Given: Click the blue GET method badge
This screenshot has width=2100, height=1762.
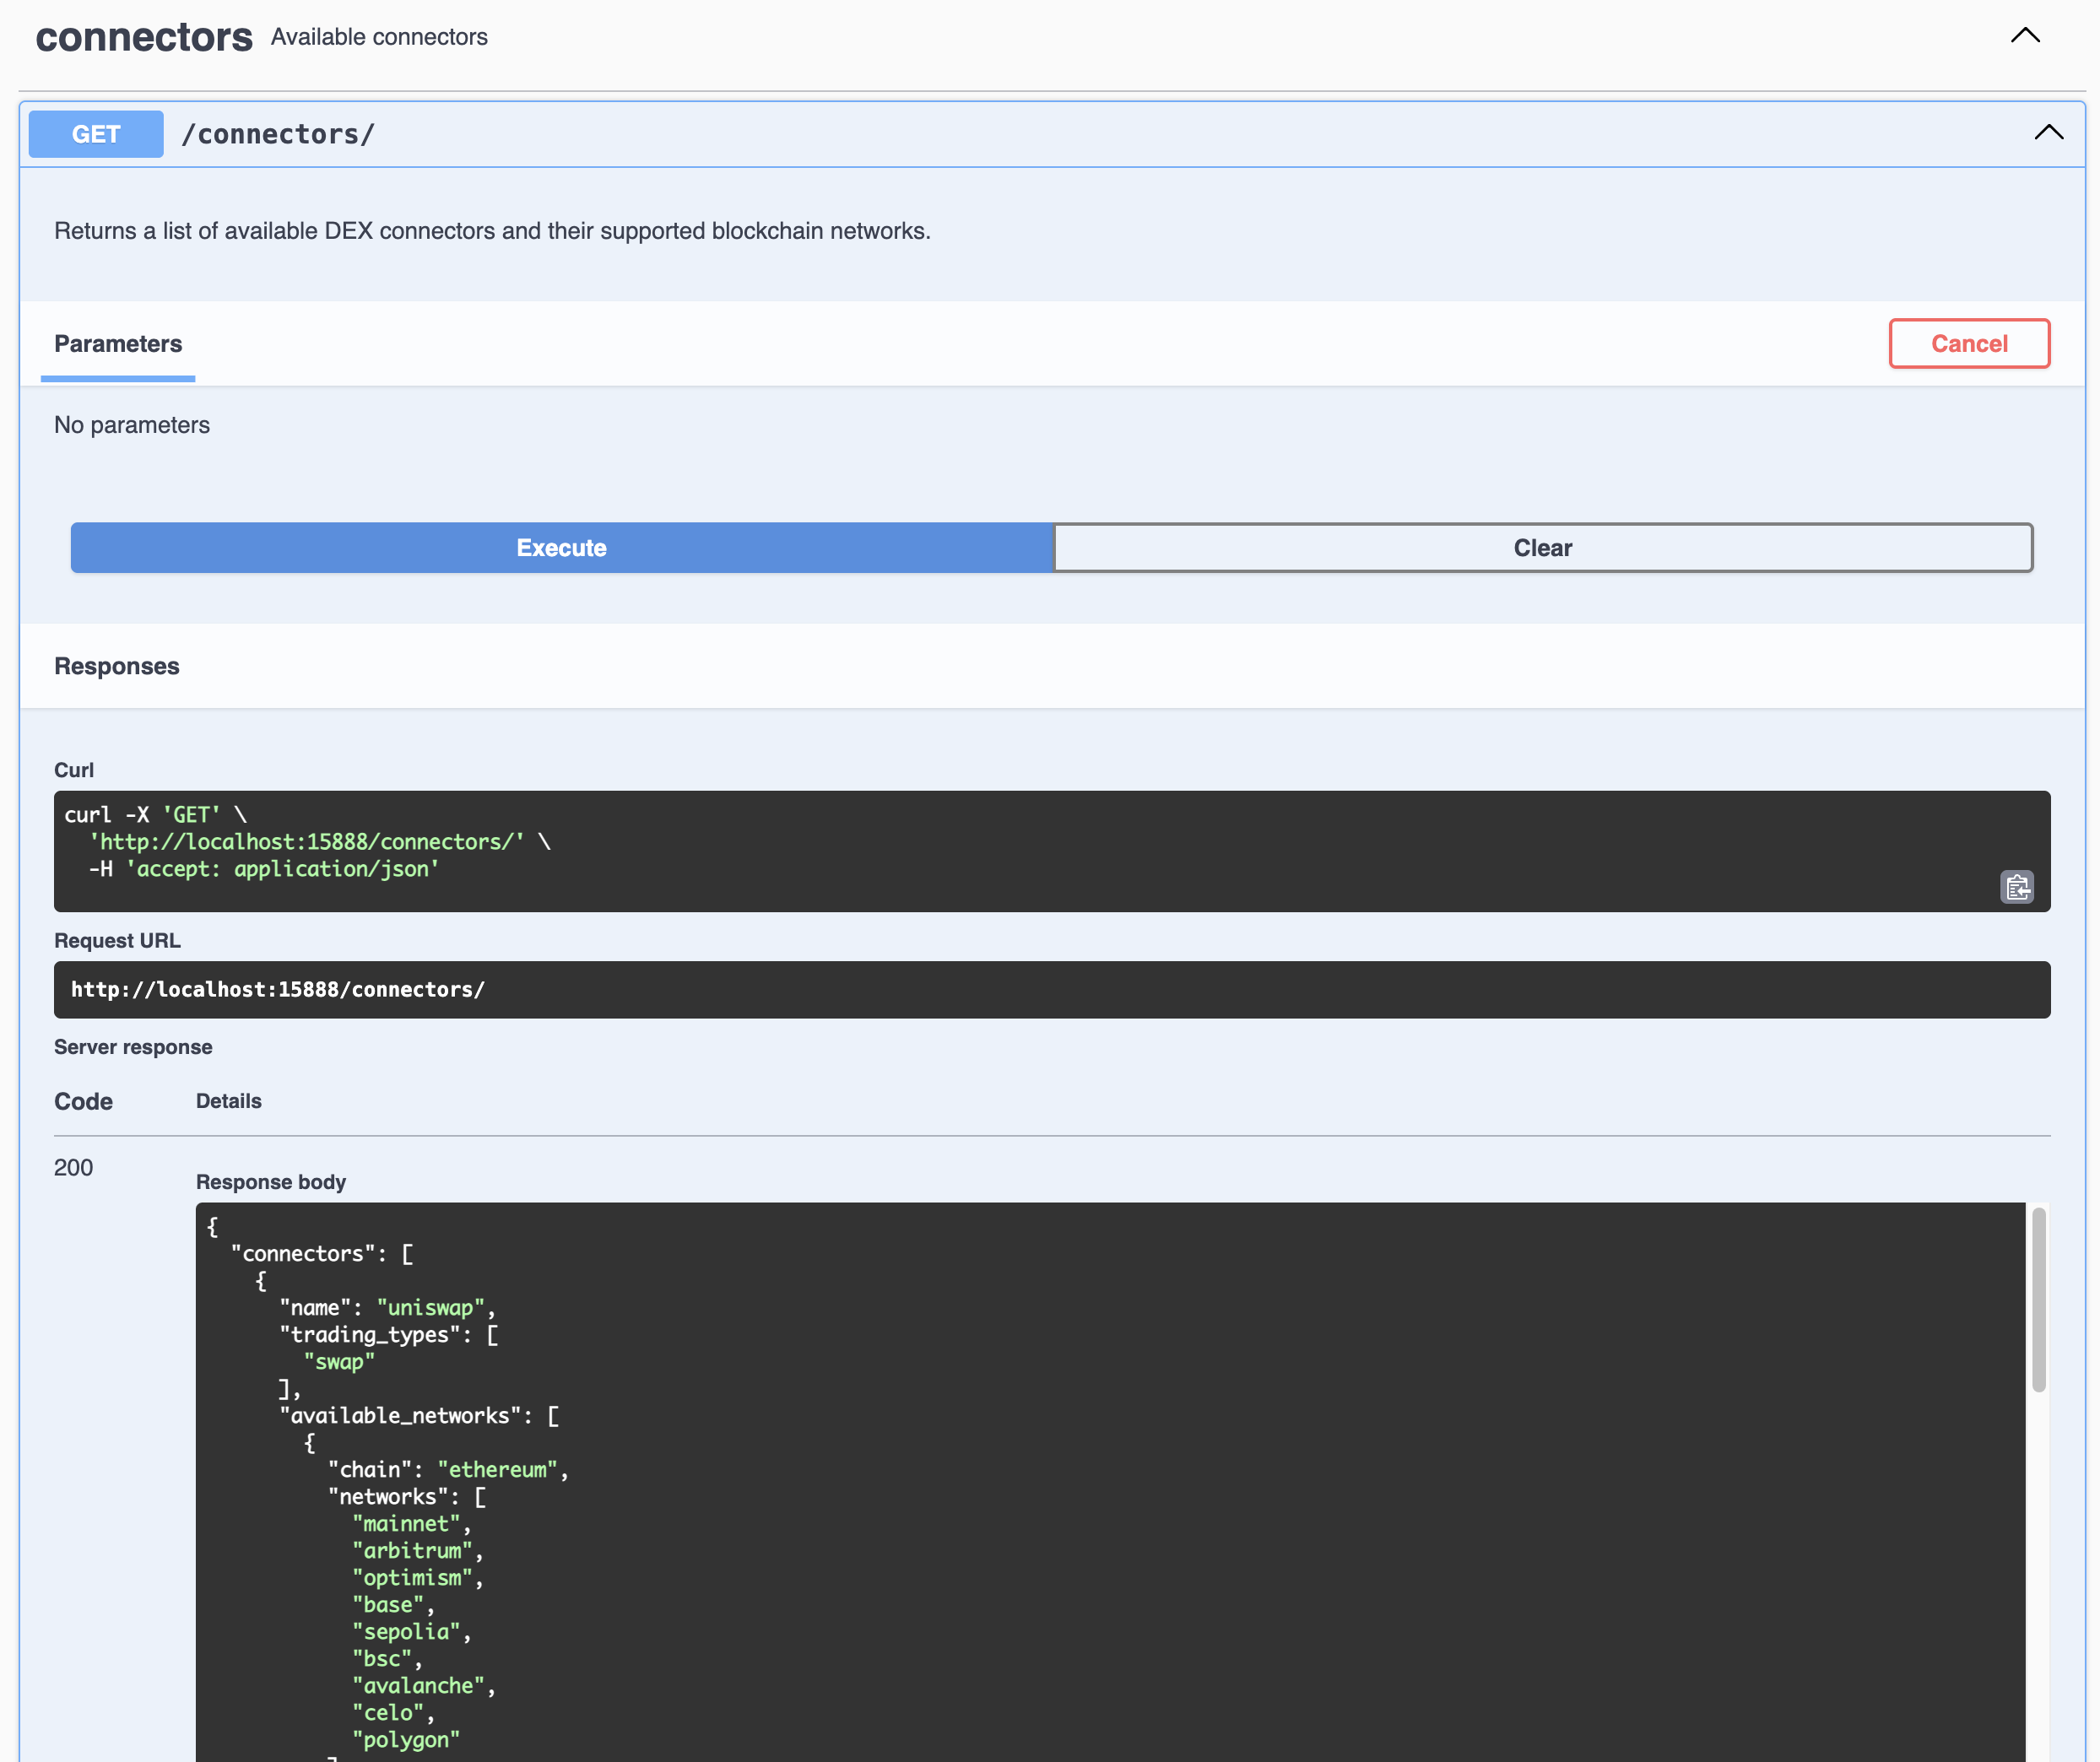Looking at the screenshot, I should pyautogui.click(x=96, y=134).
